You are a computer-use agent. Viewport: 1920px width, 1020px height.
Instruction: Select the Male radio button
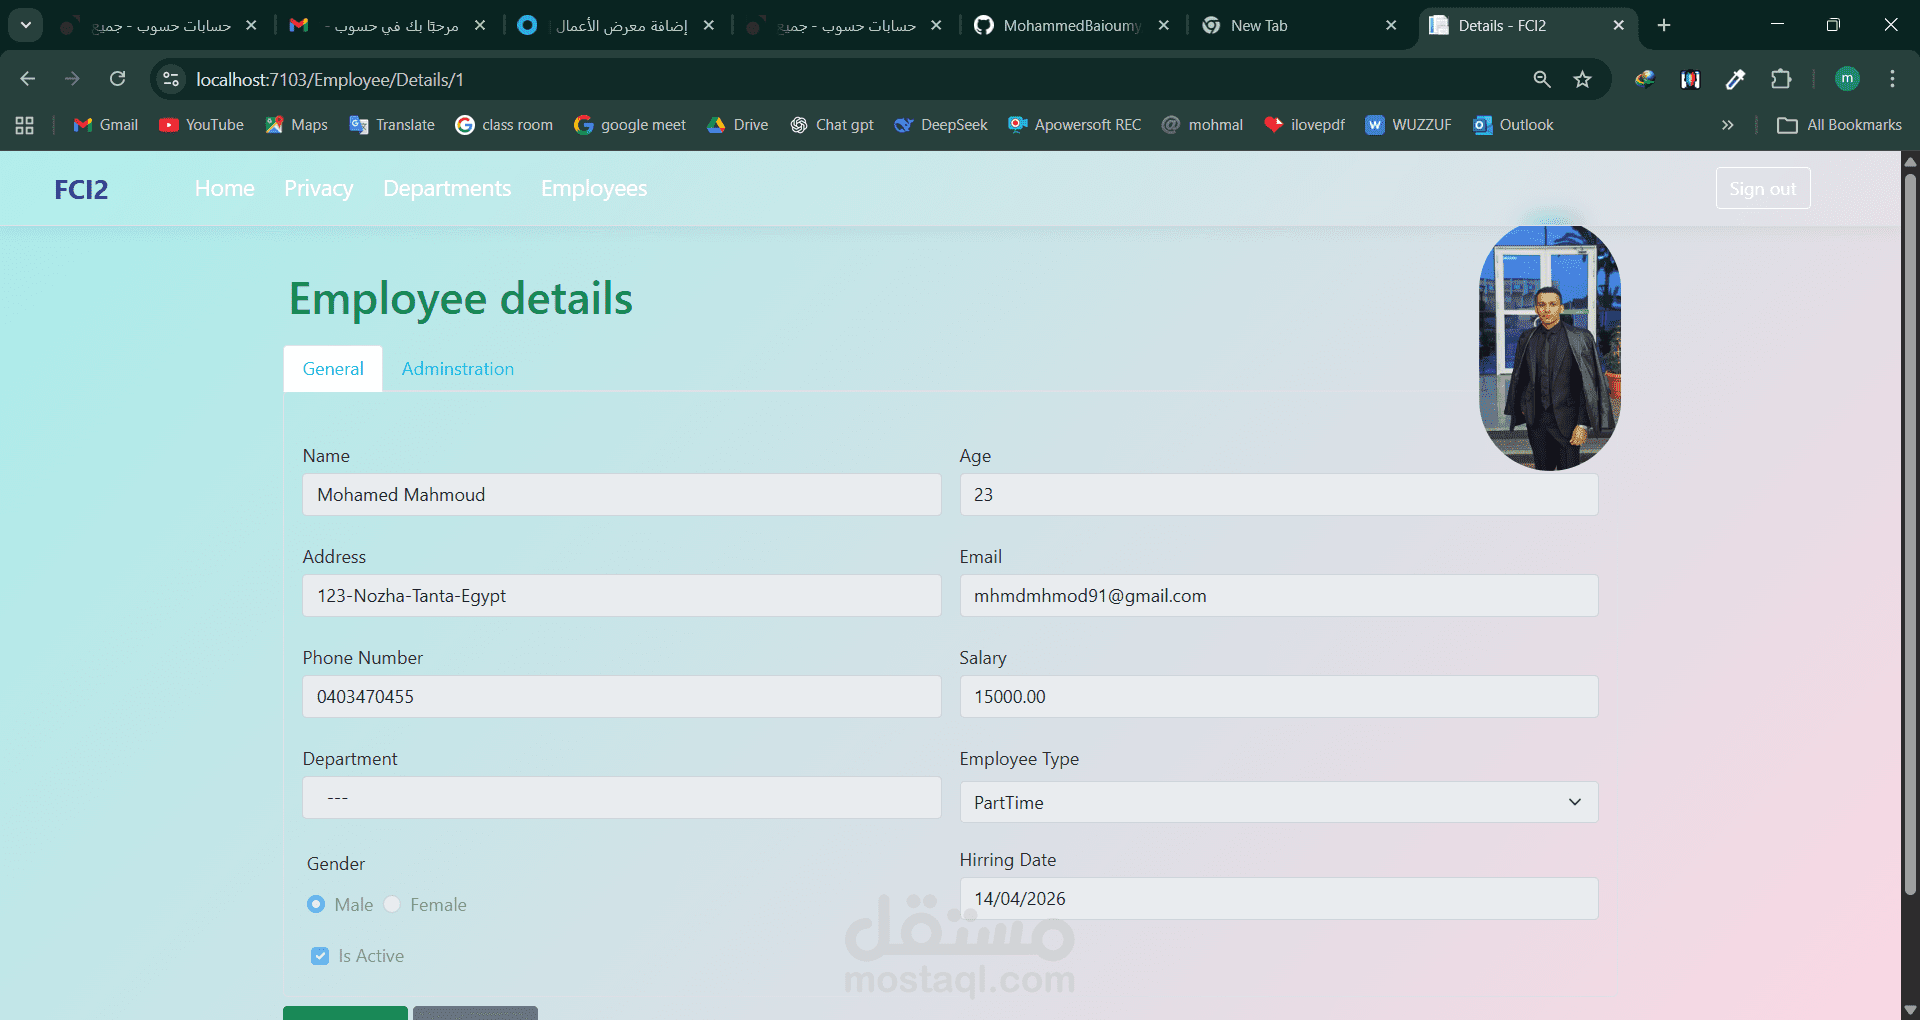[x=316, y=904]
